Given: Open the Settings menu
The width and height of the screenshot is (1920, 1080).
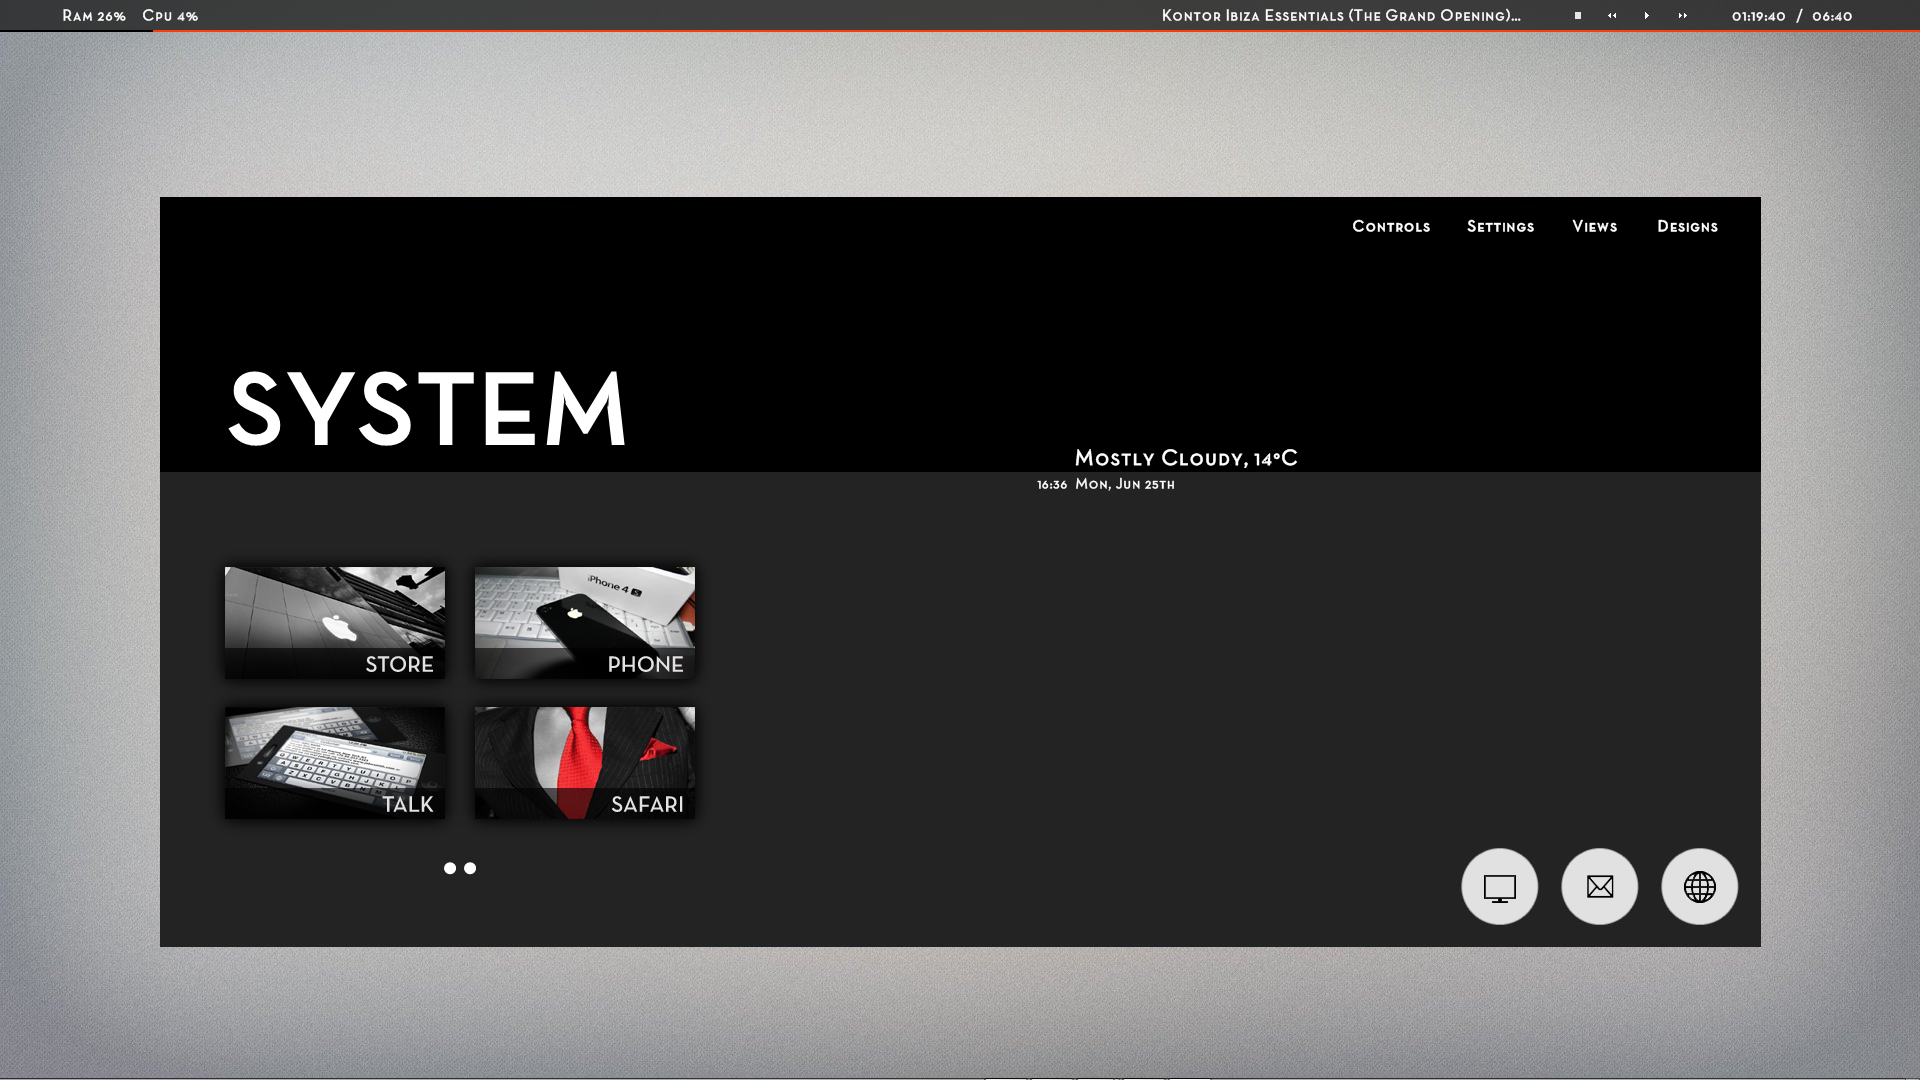Looking at the screenshot, I should (1500, 227).
